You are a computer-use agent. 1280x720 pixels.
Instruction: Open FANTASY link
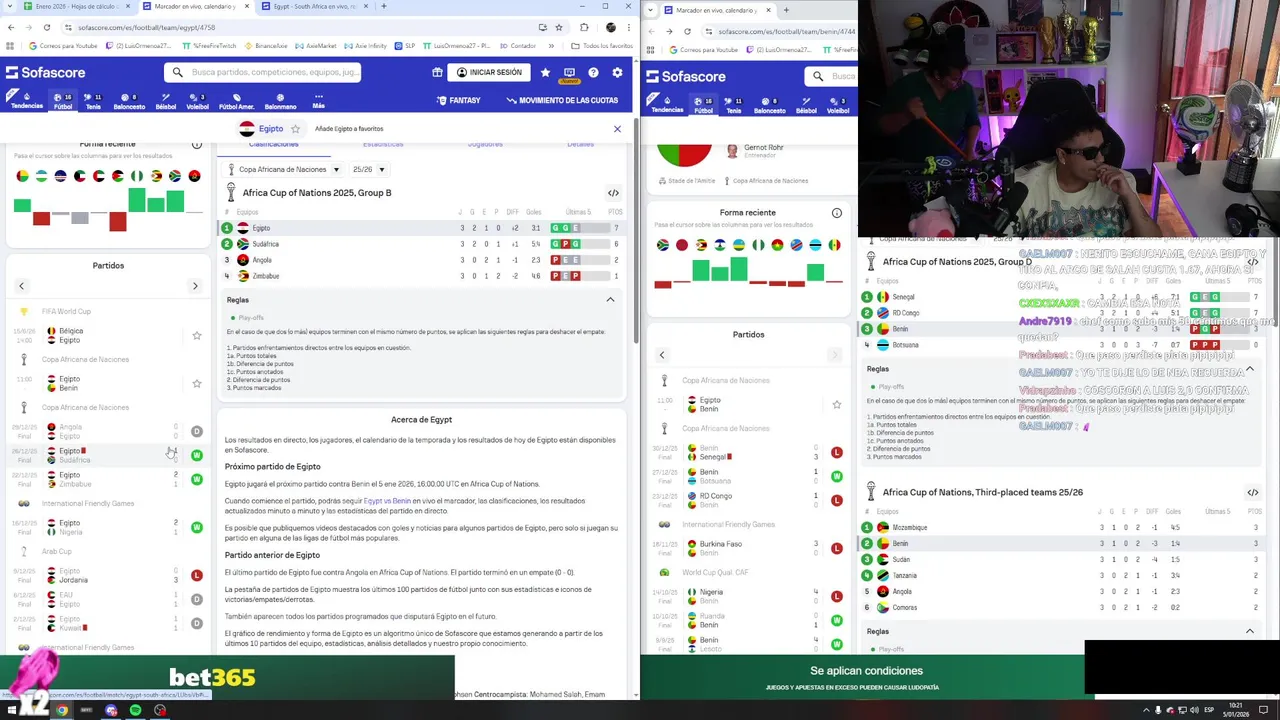point(458,100)
